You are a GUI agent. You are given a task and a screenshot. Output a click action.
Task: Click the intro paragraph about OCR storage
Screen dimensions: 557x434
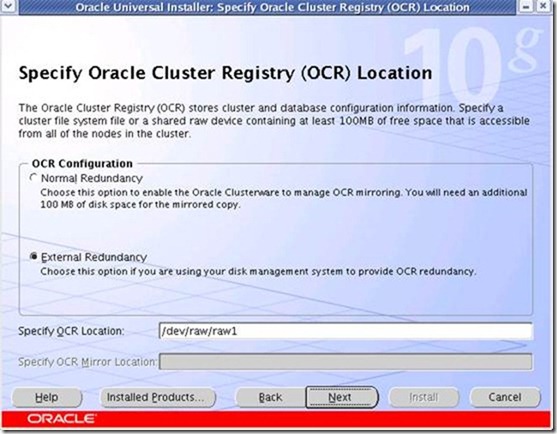274,121
